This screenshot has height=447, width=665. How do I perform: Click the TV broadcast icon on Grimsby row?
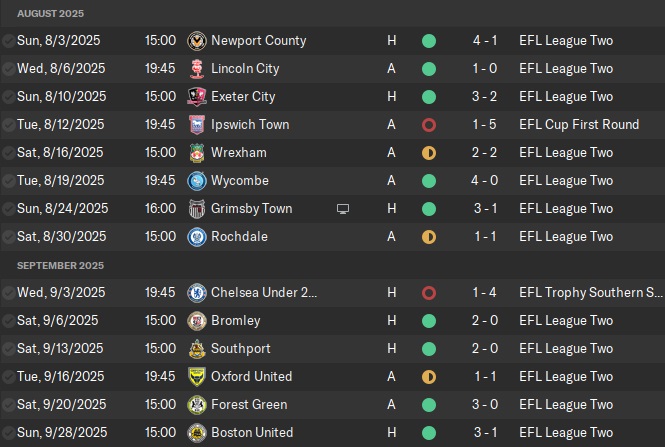click(x=343, y=209)
